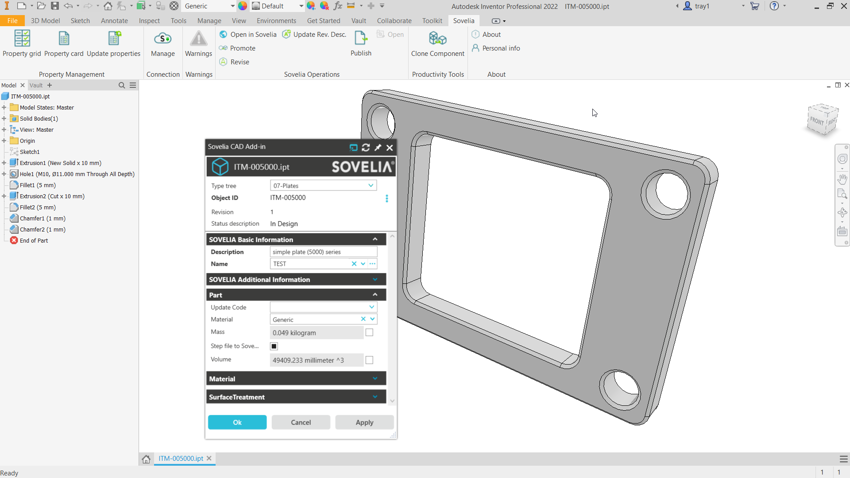The image size is (850, 478).
Task: Go to Home from quick access toolbar
Action: pyautogui.click(x=108, y=6)
